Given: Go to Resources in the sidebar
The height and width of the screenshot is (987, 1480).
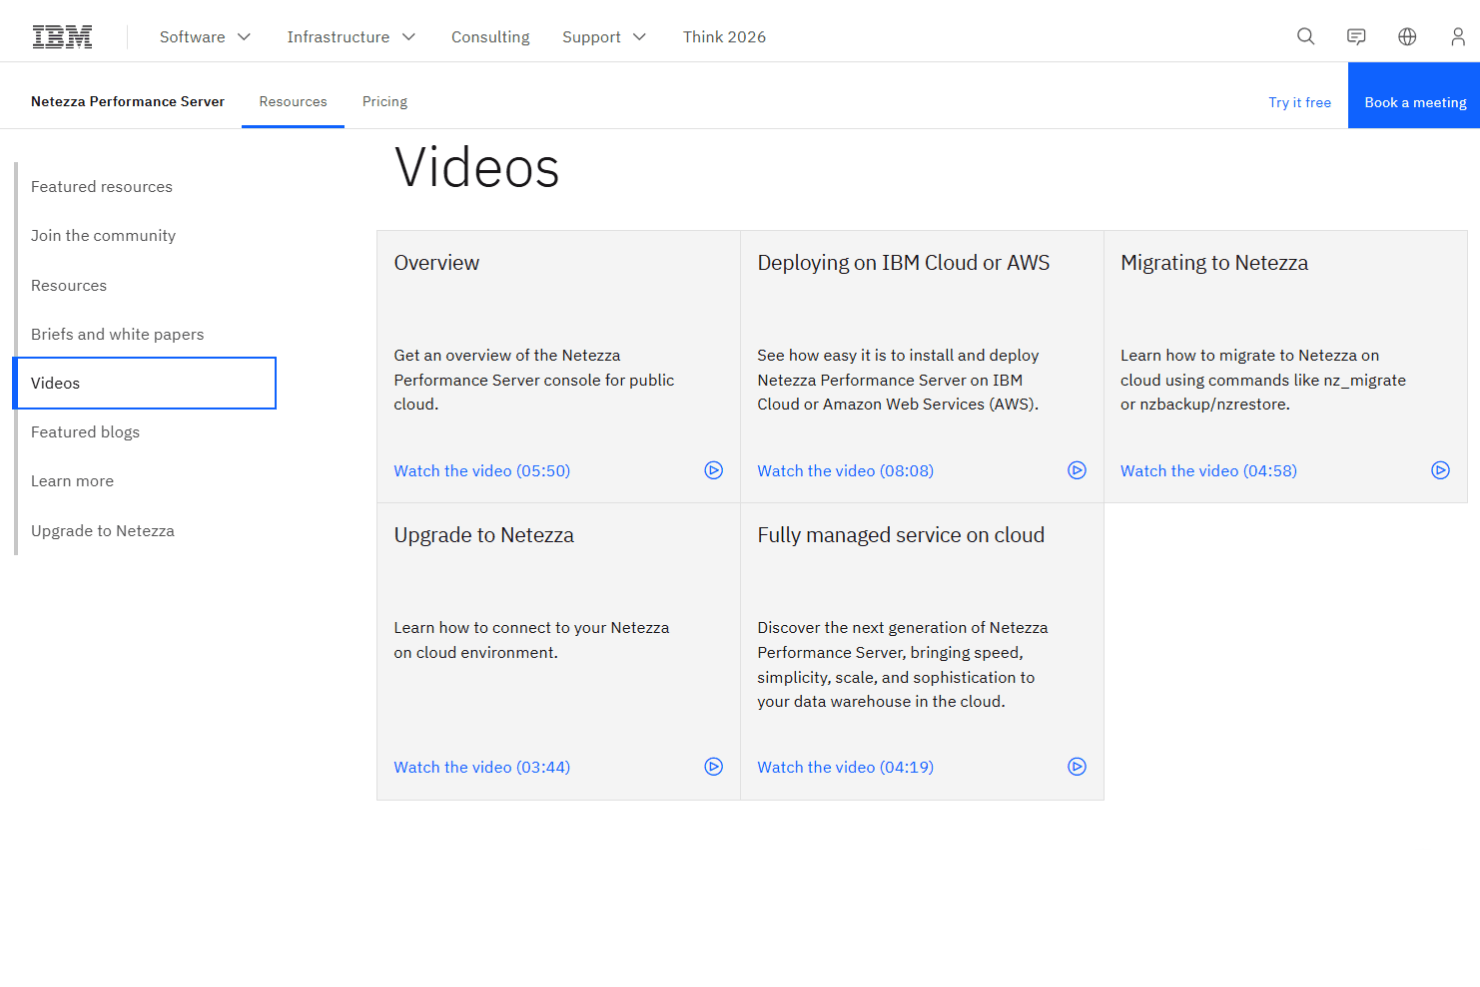Looking at the screenshot, I should [x=69, y=286].
